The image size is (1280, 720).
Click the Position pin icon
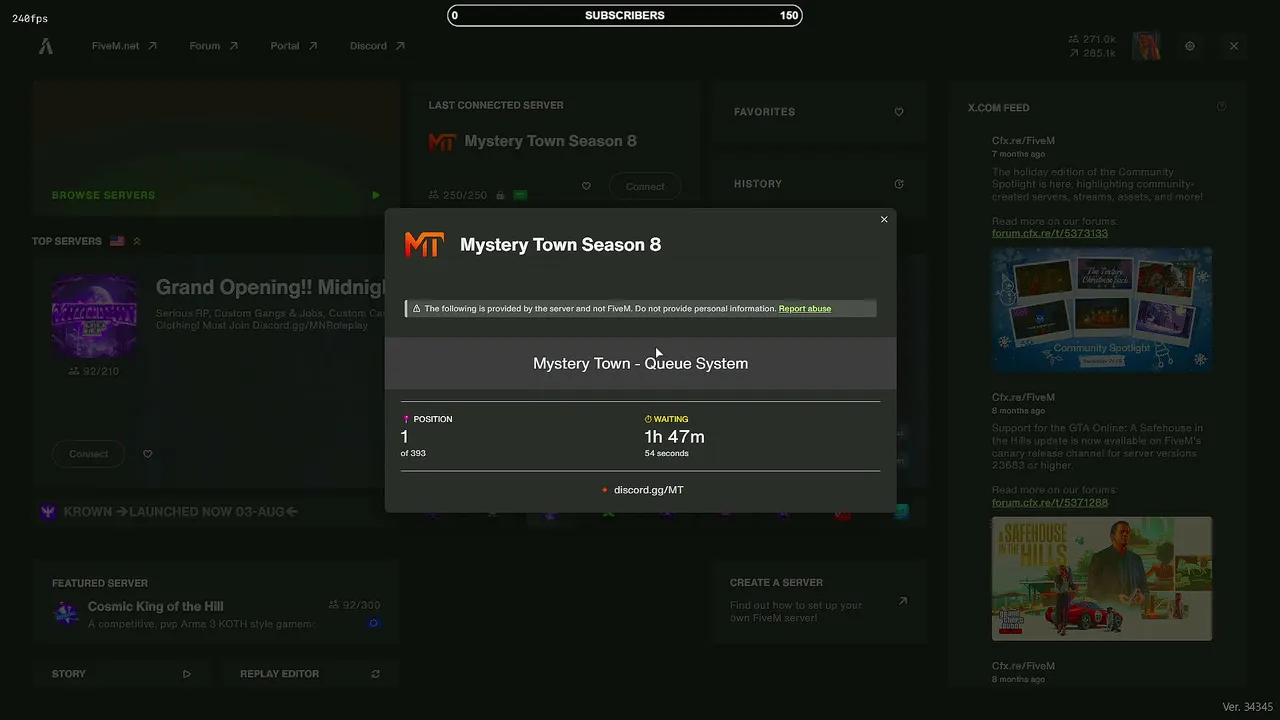(x=406, y=419)
